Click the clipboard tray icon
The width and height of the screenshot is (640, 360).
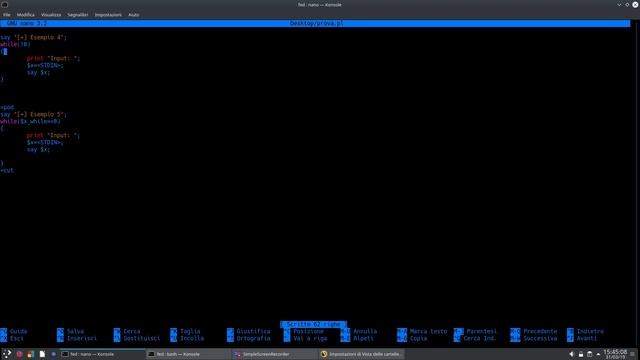pos(589,354)
